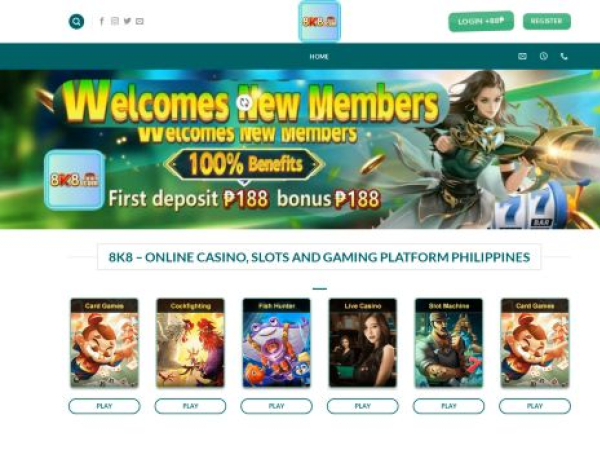Viewport: 600px width, 450px height.
Task: Click the 8K8 online casino heading
Action: click(319, 257)
